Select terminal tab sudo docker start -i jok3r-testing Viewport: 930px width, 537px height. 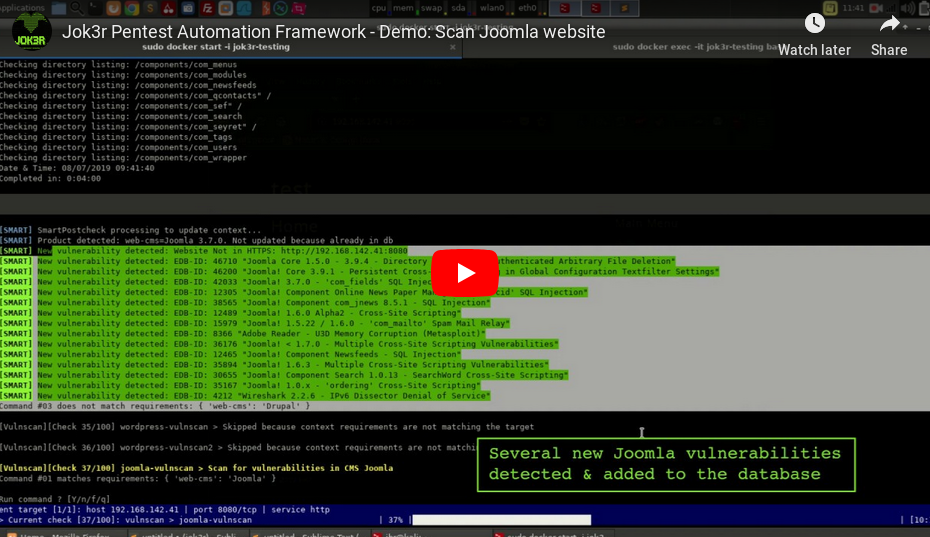tap(216, 47)
